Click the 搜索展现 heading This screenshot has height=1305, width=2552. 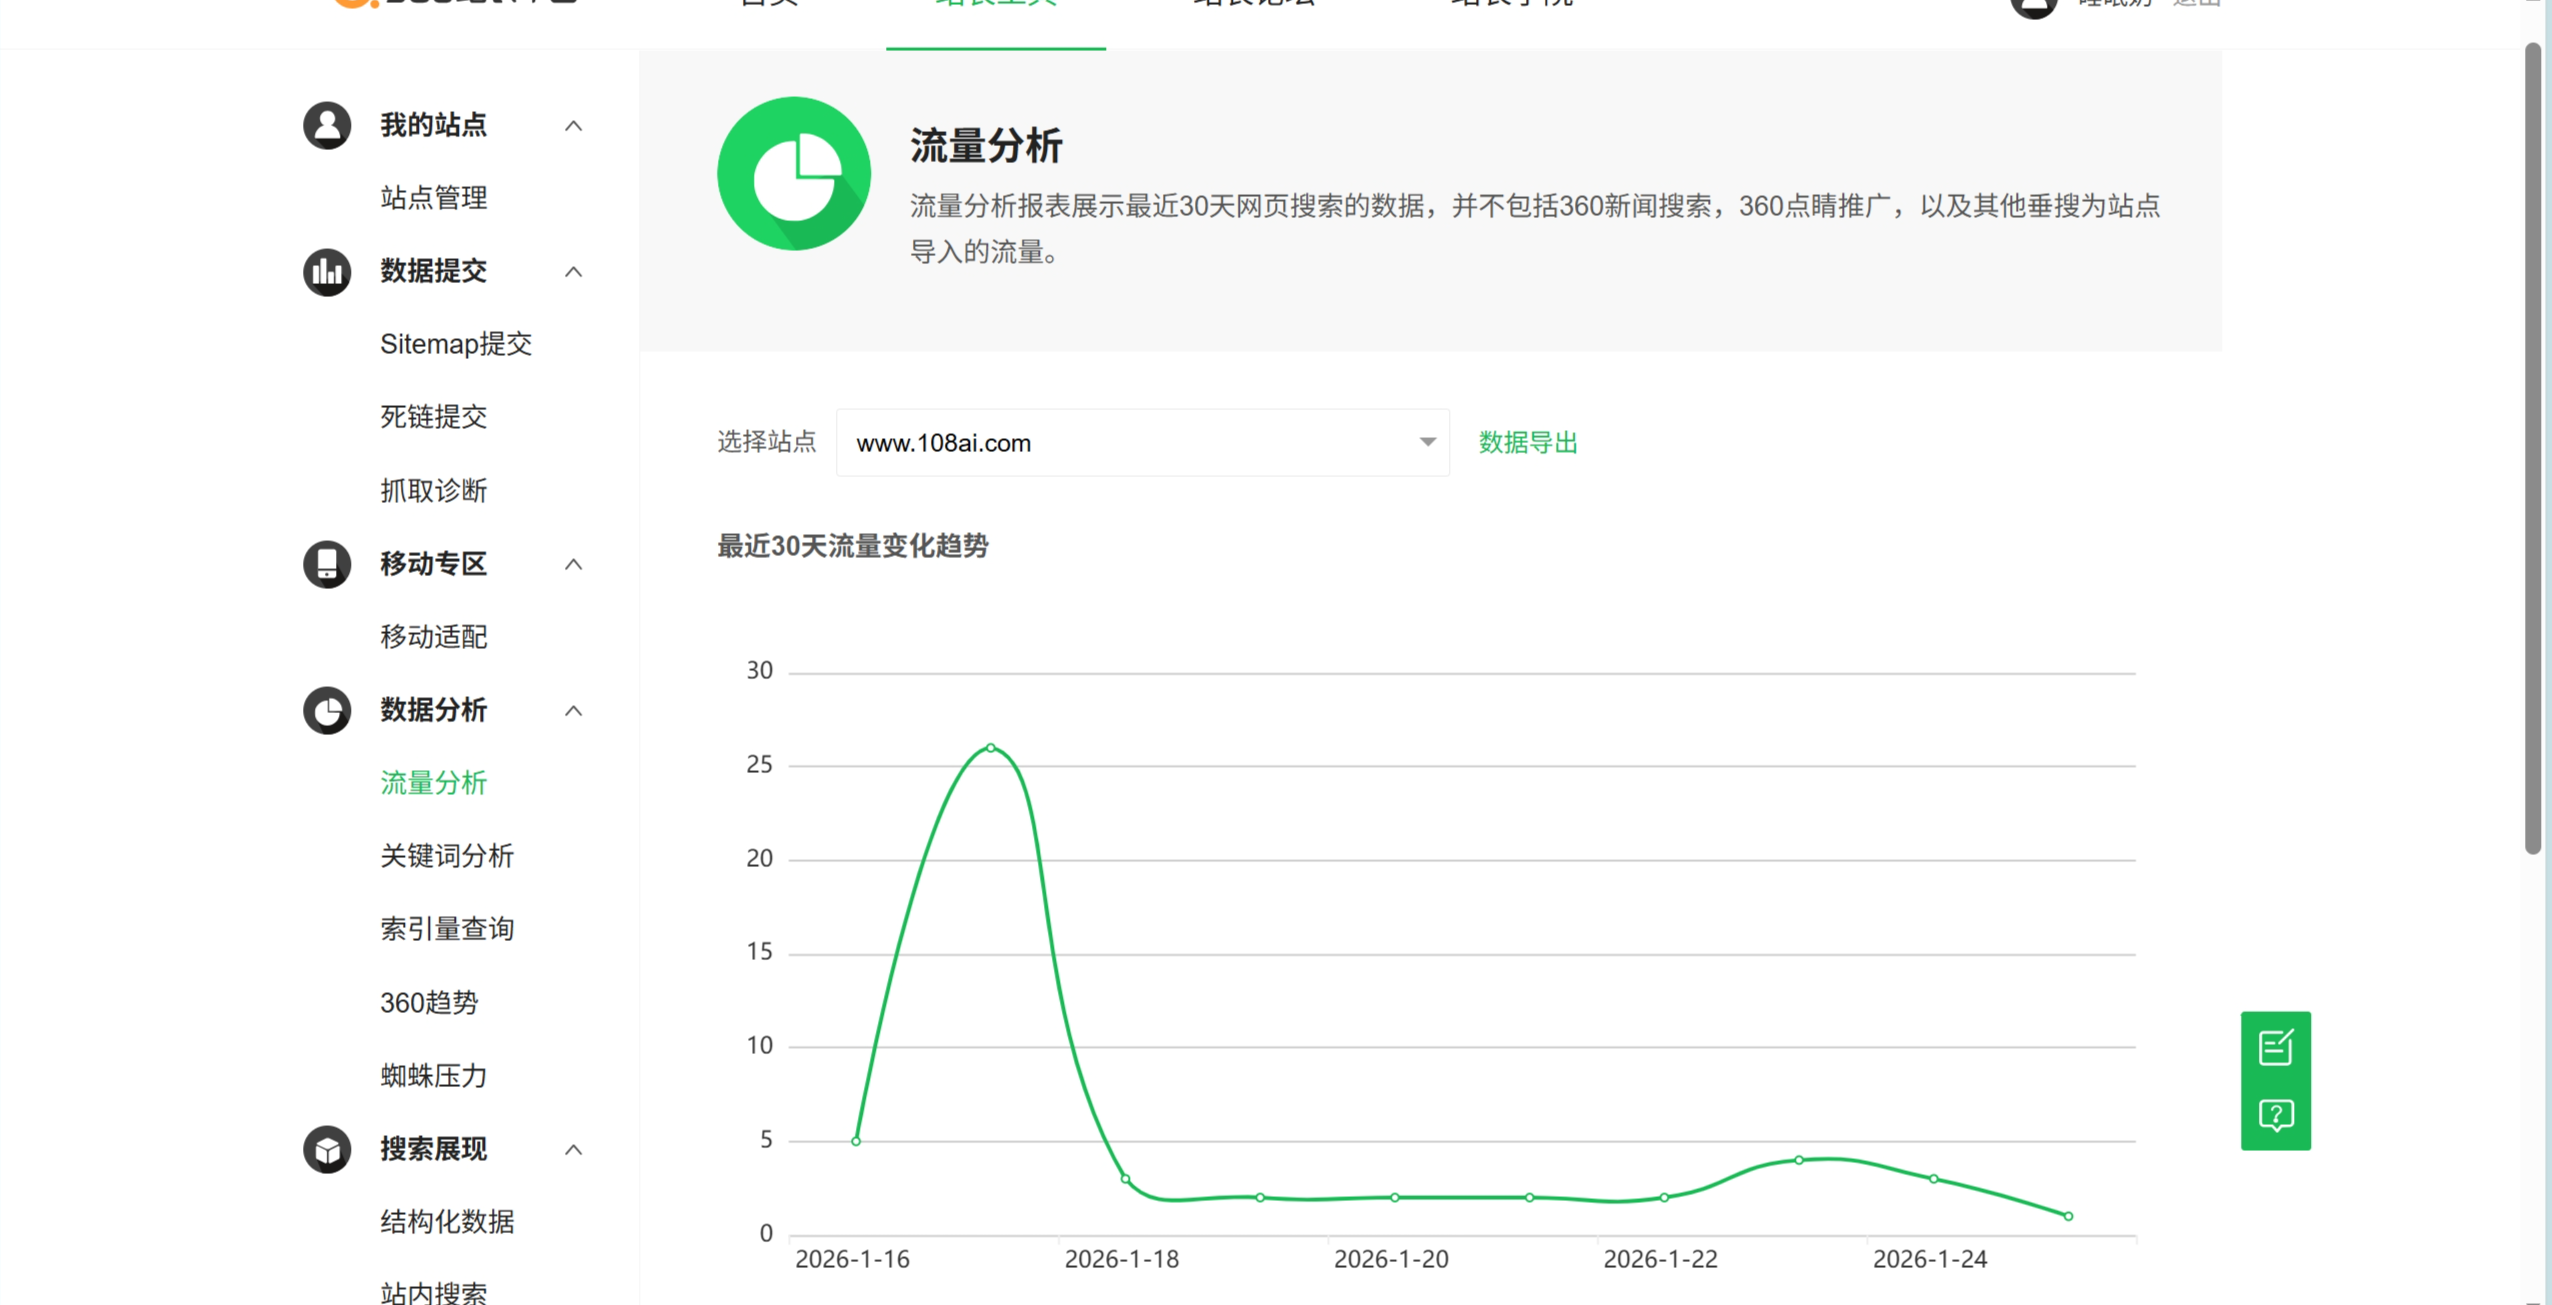coord(434,1149)
